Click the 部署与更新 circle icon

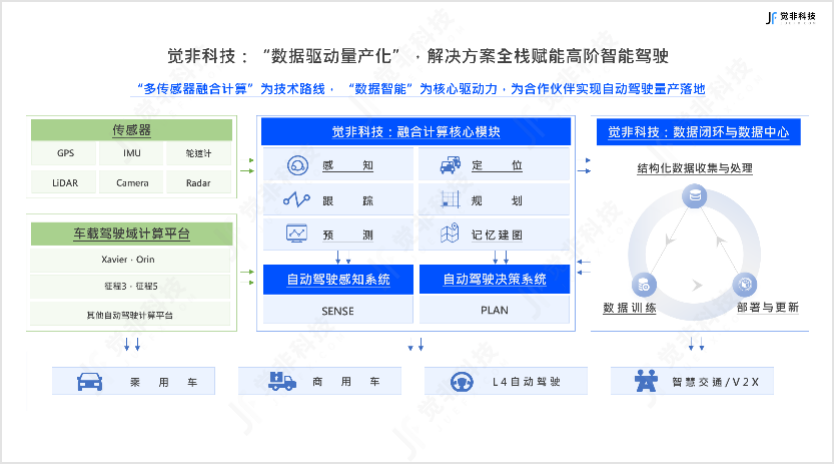[745, 284]
